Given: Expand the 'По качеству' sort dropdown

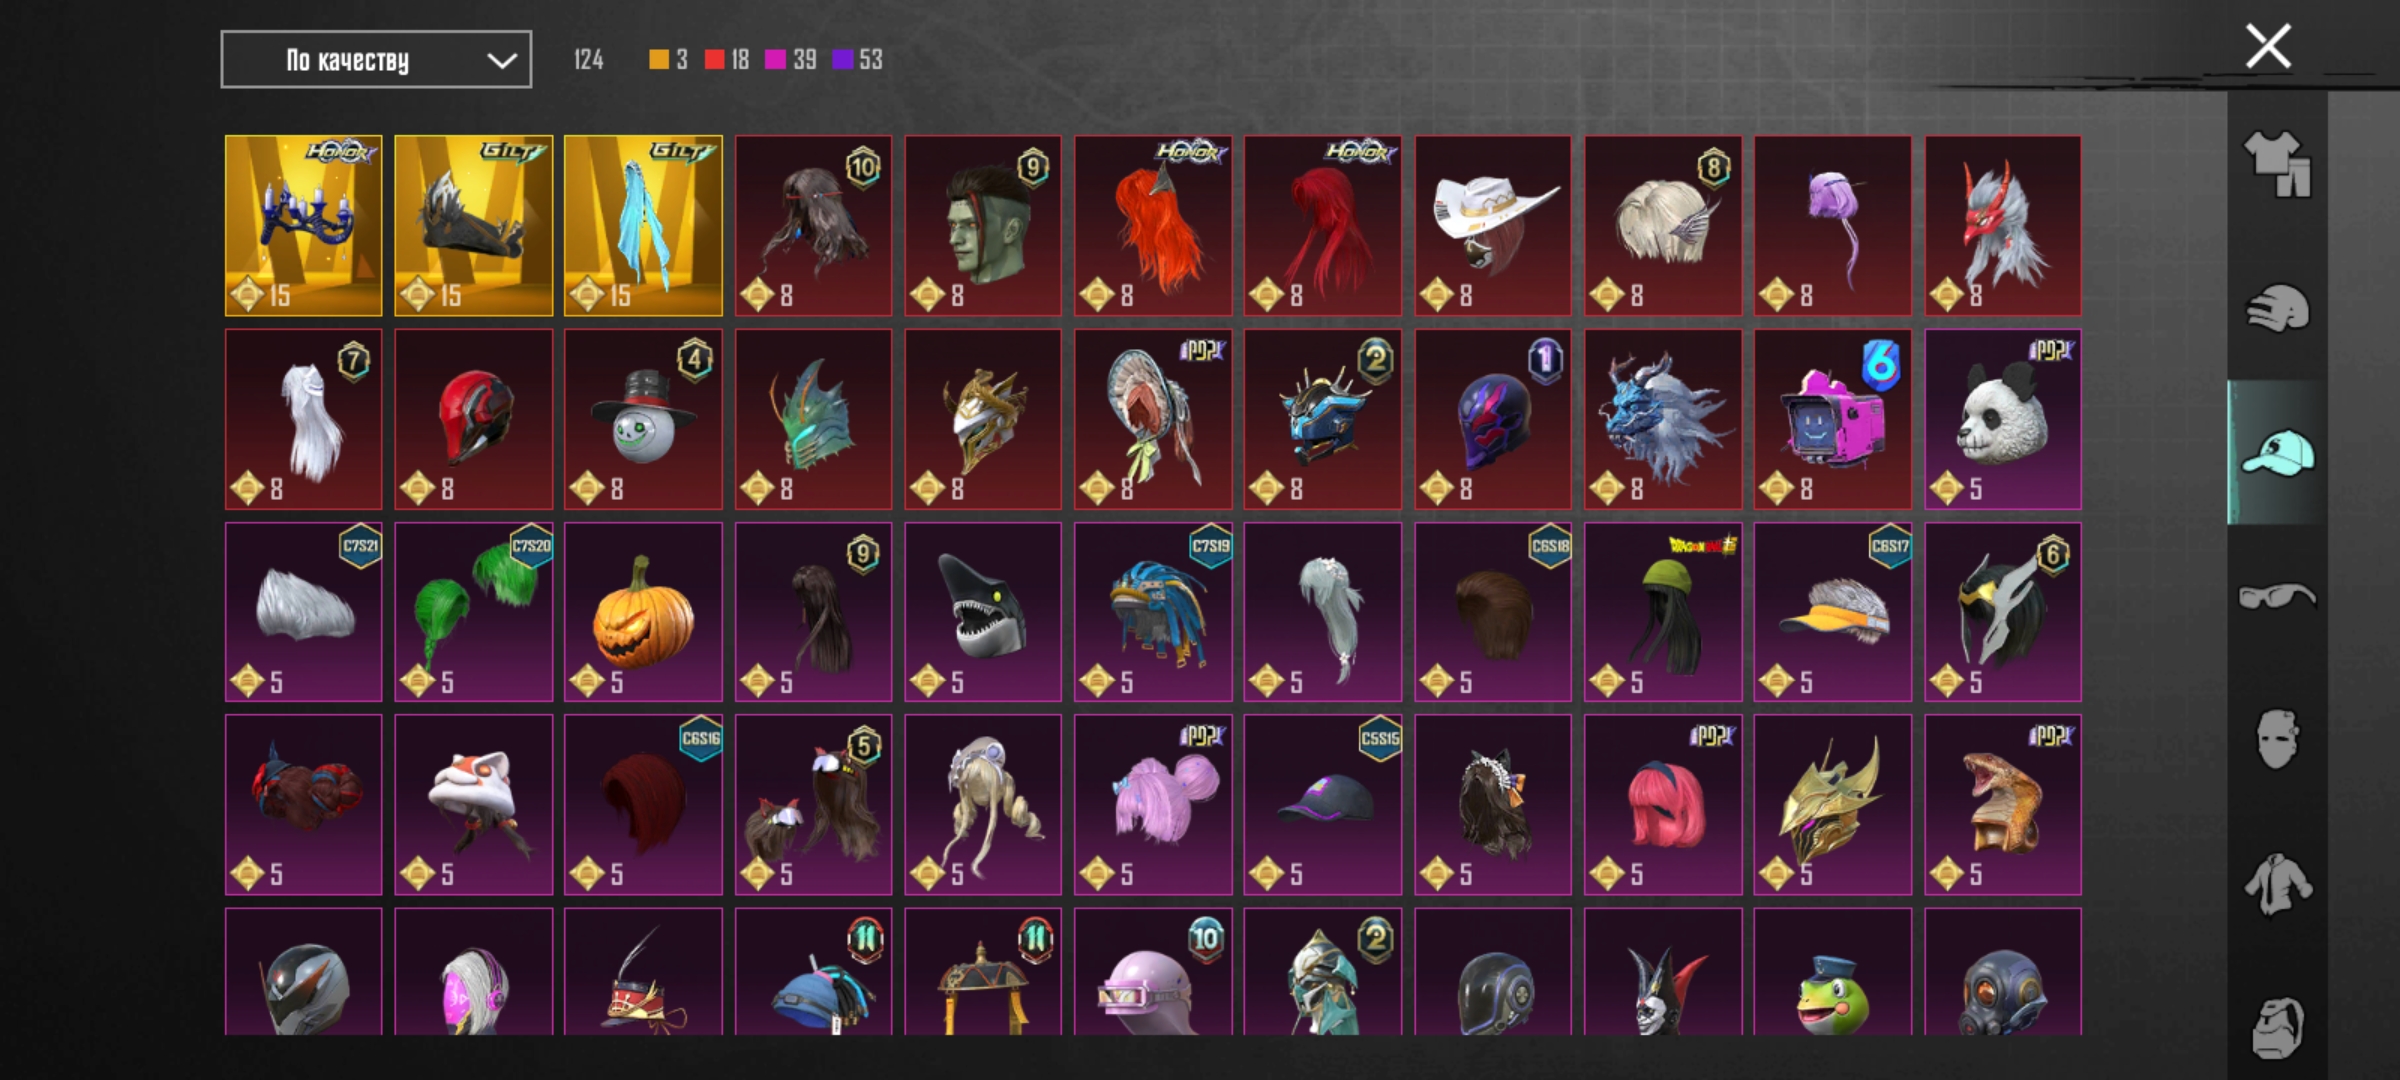Looking at the screenshot, I should (376, 60).
